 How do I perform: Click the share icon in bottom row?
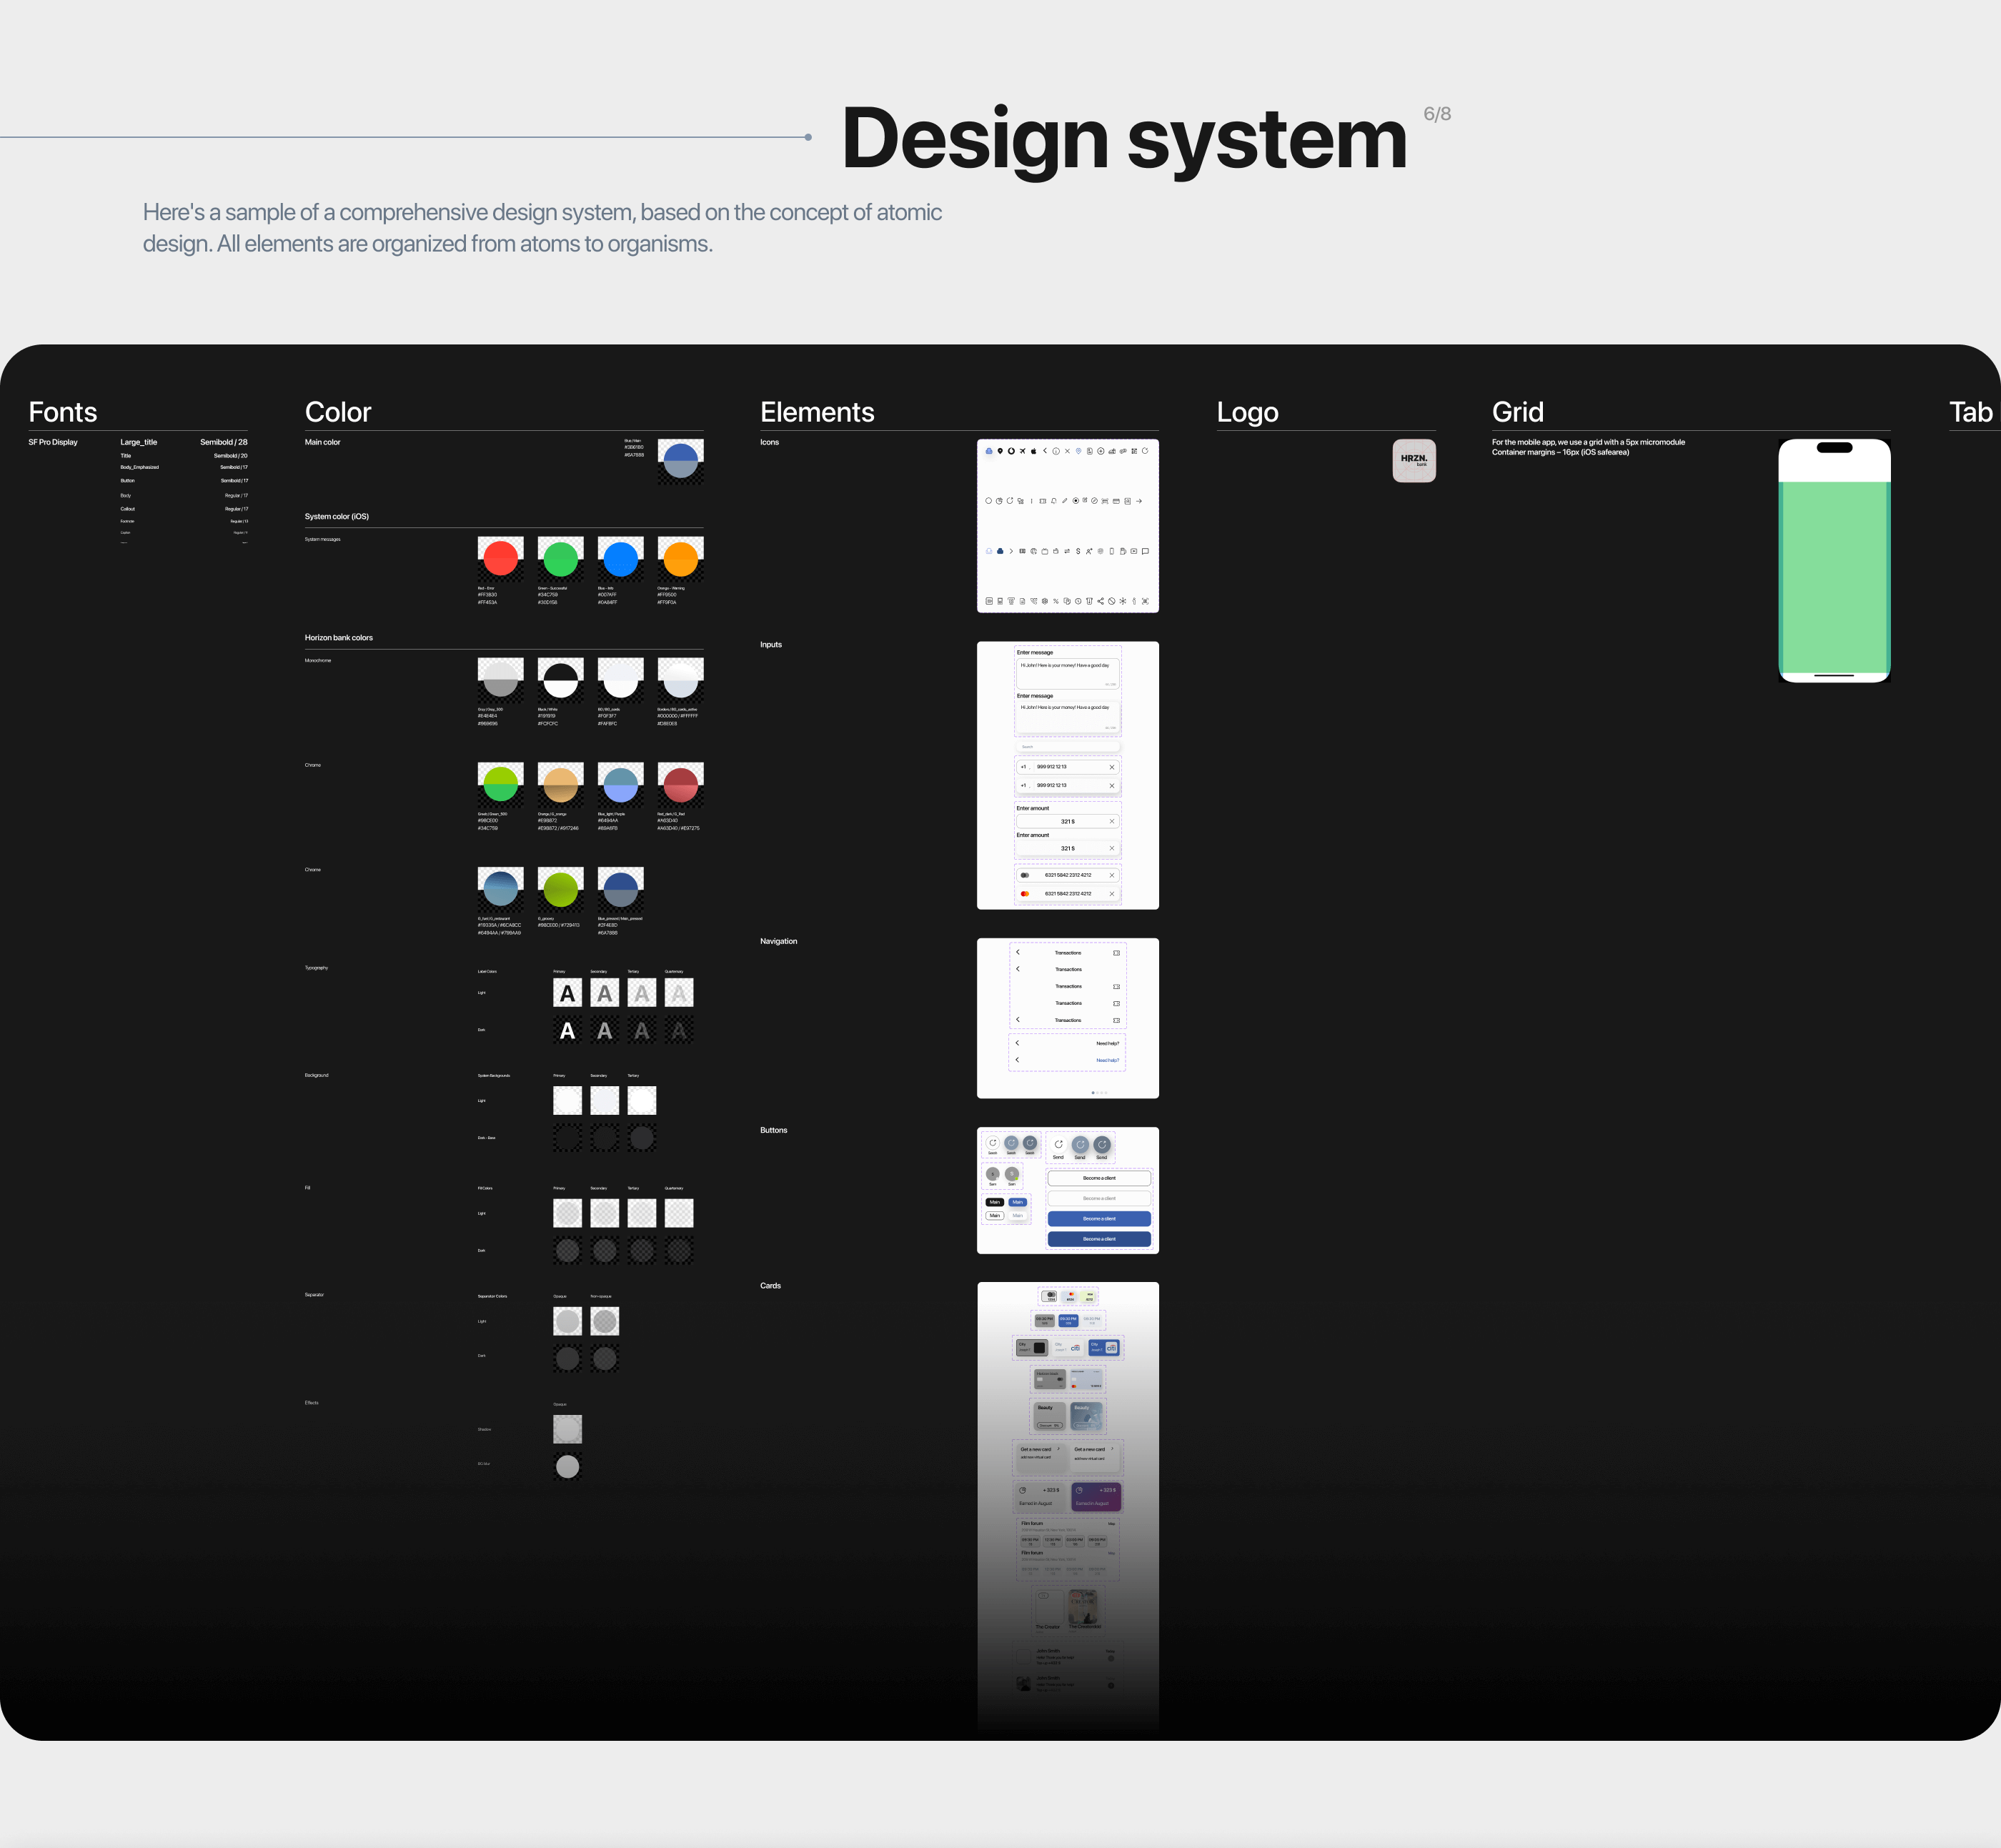1101,602
